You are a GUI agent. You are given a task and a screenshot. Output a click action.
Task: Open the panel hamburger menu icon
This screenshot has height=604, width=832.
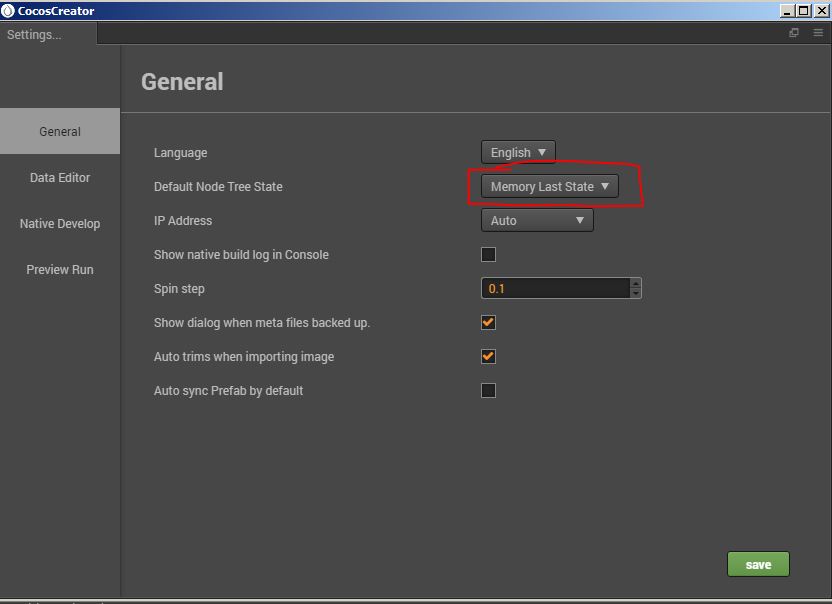click(817, 33)
